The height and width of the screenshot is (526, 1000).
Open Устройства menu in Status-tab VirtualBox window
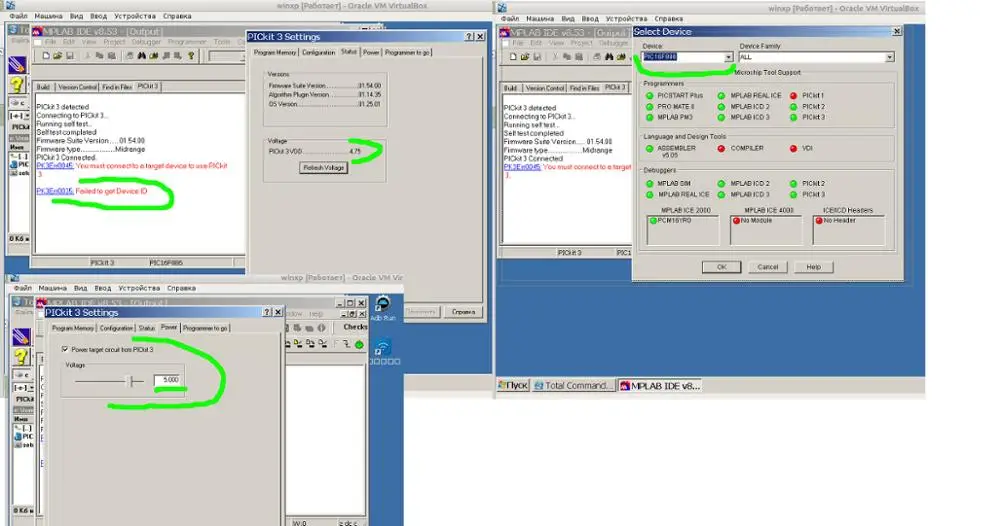135,16
